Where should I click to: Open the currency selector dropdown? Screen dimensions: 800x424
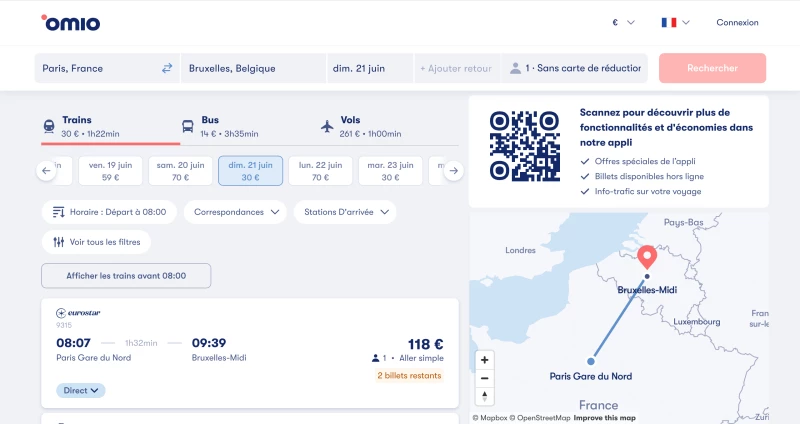pos(623,22)
